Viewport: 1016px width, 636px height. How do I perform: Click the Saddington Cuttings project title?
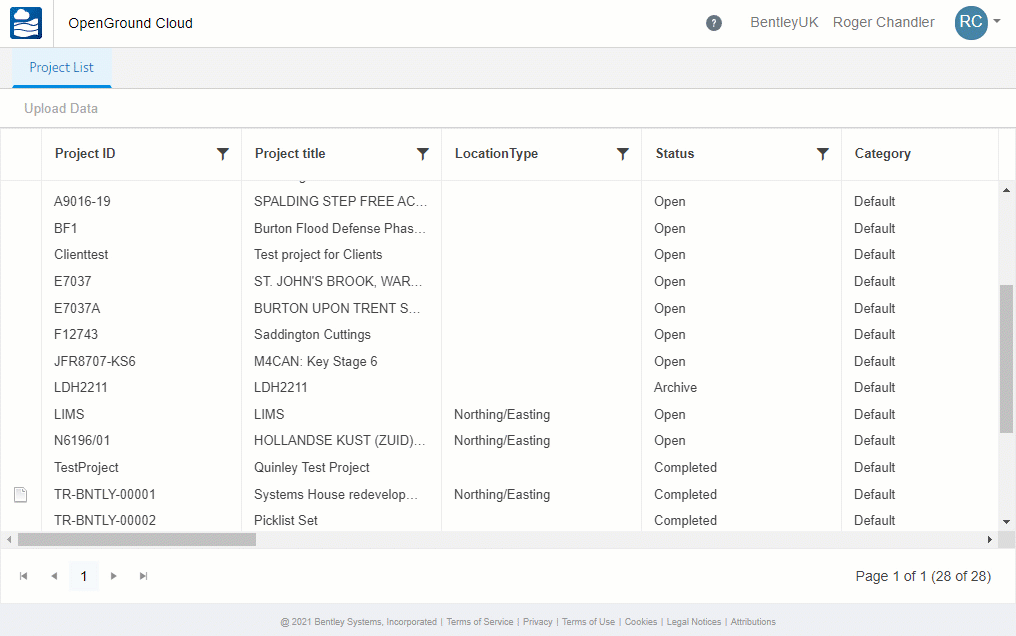(x=312, y=335)
